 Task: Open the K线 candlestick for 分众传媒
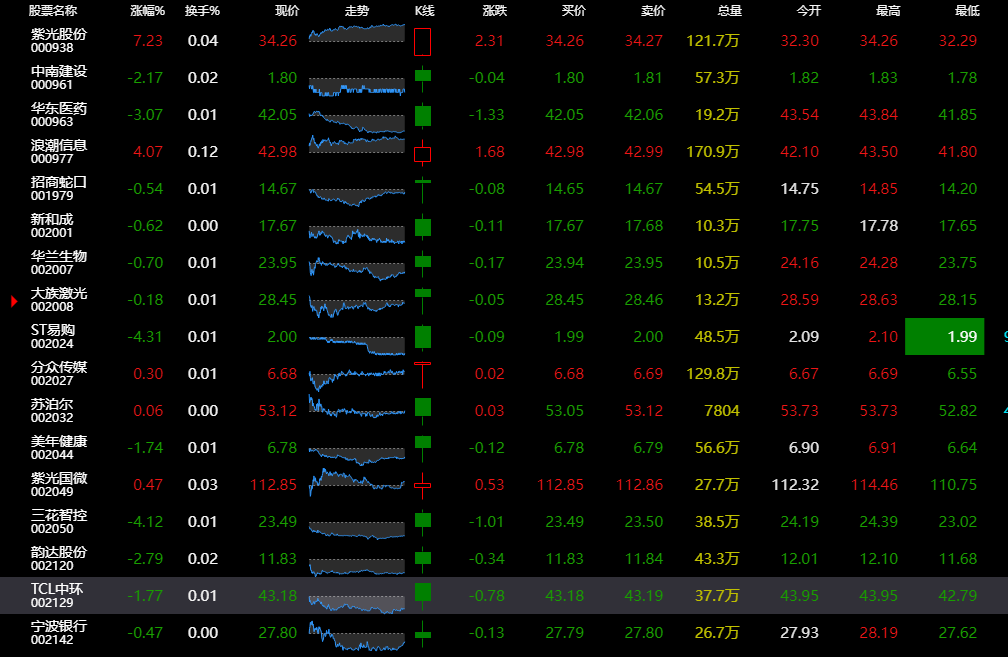pyautogui.click(x=422, y=374)
